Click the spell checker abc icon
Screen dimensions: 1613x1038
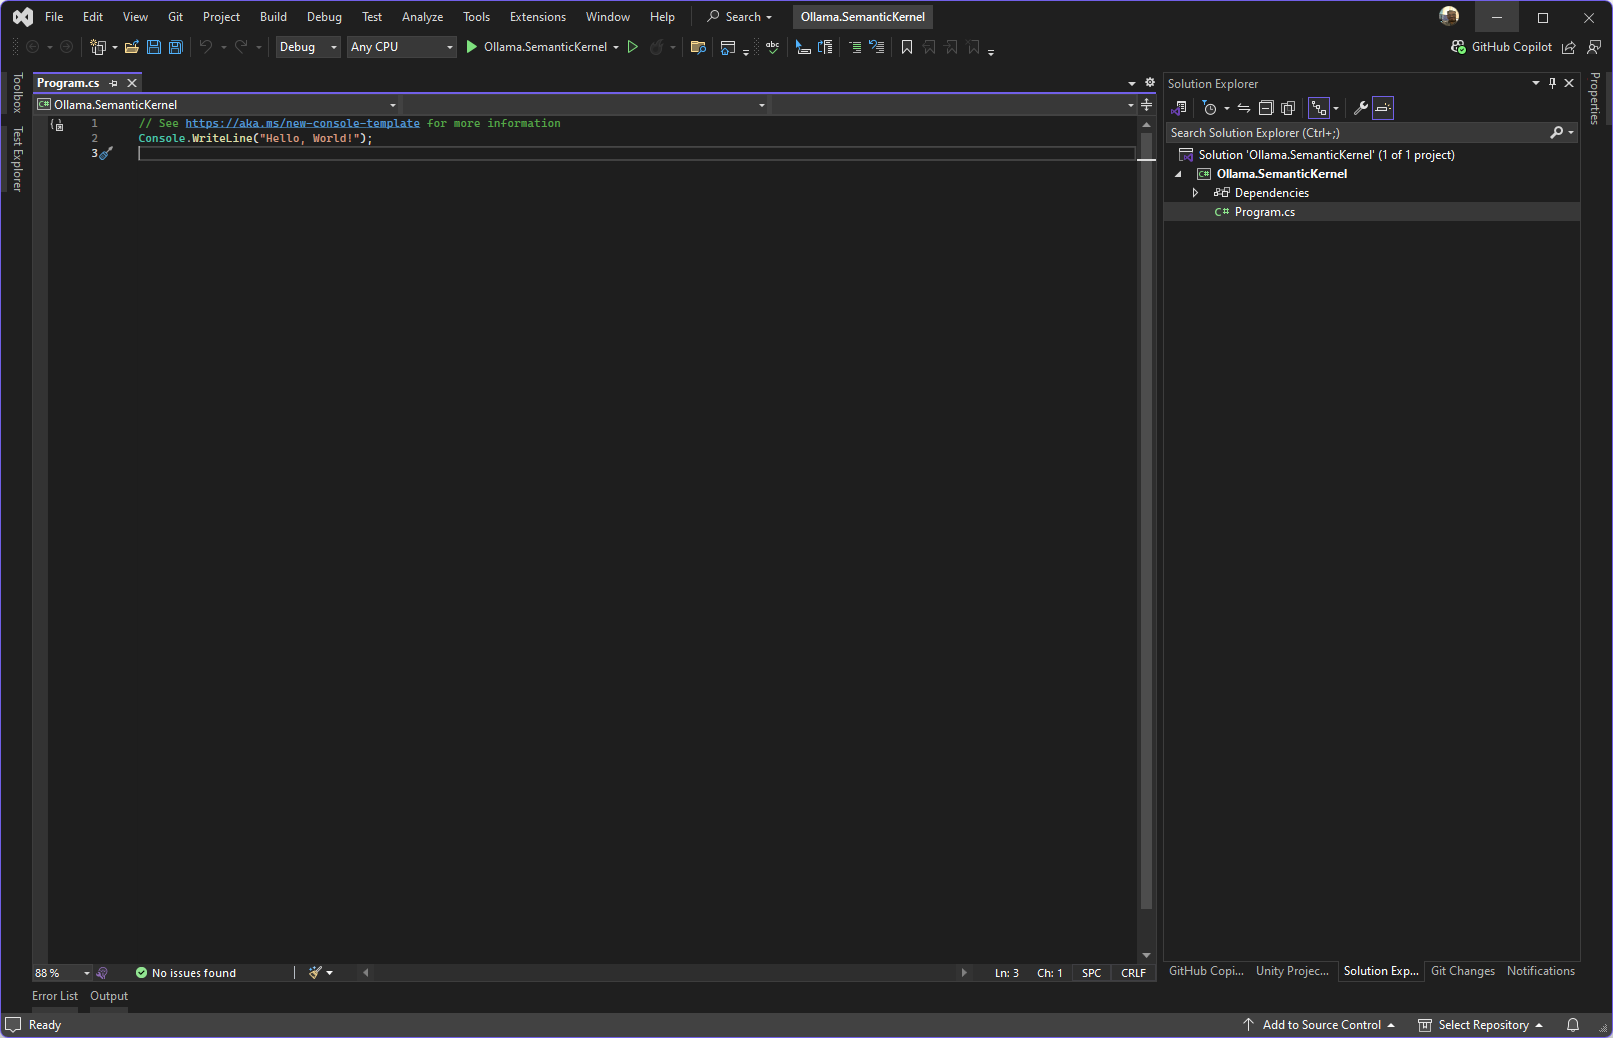772,47
